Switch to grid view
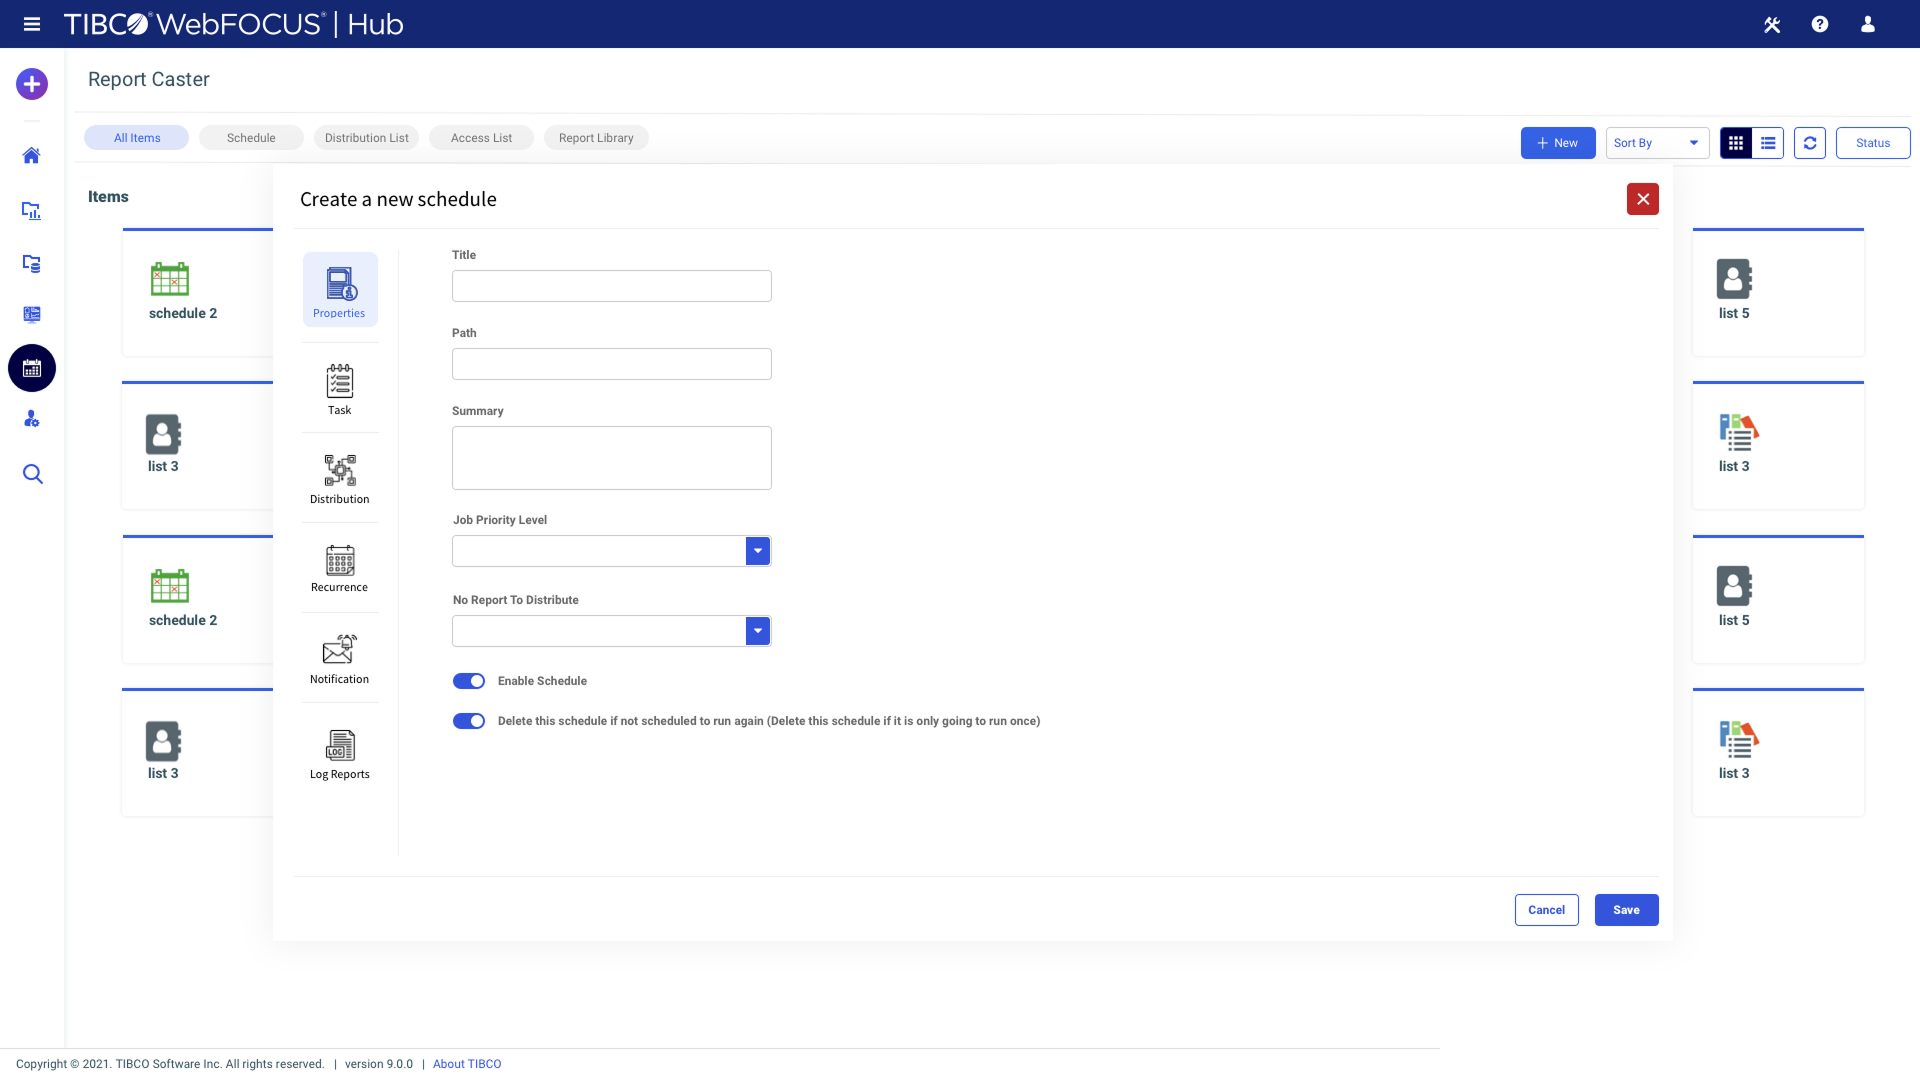The width and height of the screenshot is (1920, 1080). (1736, 143)
